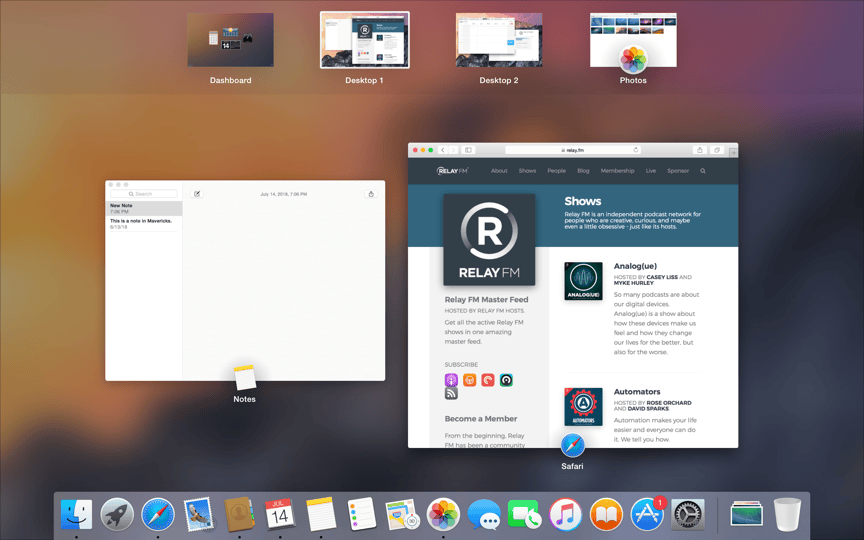Click the orange Overcast subscribe icon

pyautogui.click(x=469, y=380)
